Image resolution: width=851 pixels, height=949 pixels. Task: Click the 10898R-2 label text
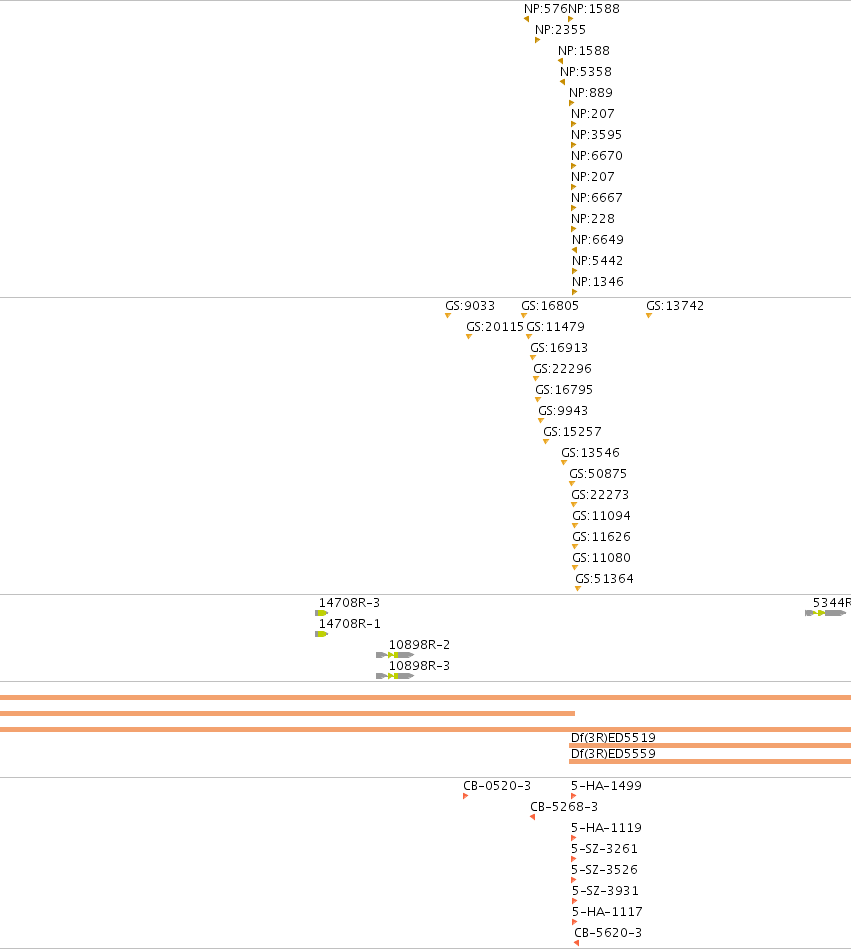tap(419, 645)
